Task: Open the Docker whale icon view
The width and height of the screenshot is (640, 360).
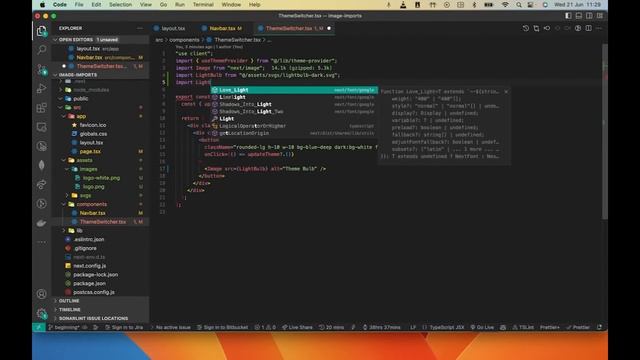Action: [x=41, y=223]
